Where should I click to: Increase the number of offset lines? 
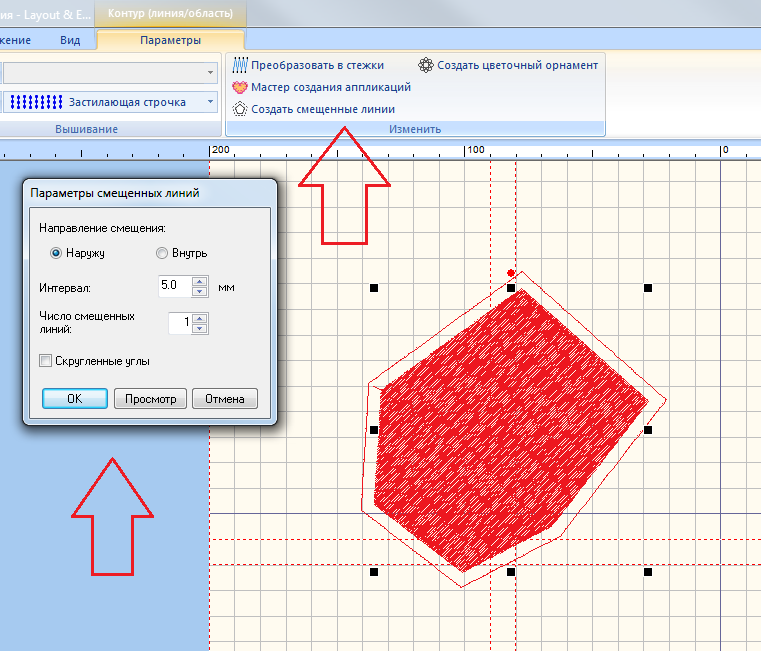pos(200,318)
